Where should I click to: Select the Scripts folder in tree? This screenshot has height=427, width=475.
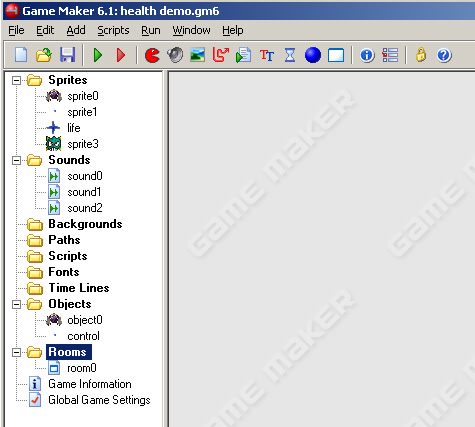pyautogui.click(x=68, y=256)
